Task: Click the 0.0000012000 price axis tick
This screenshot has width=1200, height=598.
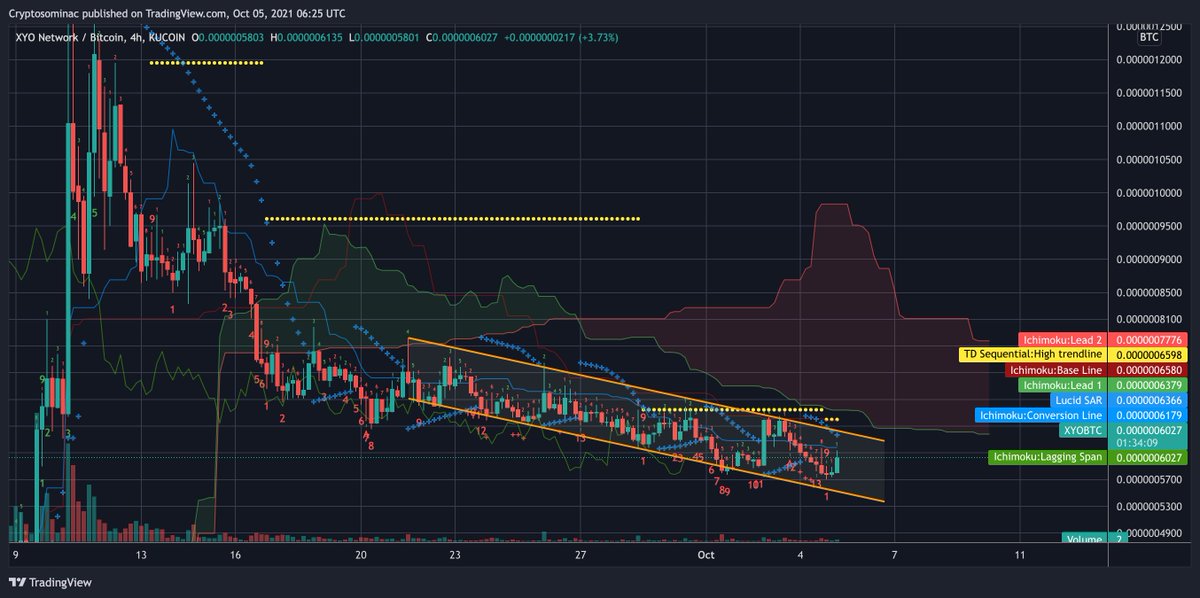Action: pyautogui.click(x=1151, y=60)
